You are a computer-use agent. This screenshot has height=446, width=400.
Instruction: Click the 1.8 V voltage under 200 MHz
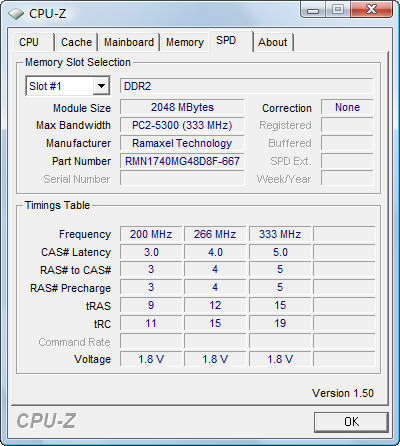pyautogui.click(x=151, y=359)
